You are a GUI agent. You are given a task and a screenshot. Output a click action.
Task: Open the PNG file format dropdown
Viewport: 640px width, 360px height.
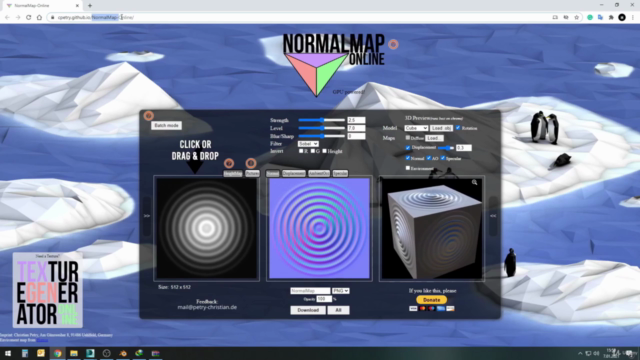tap(340, 291)
